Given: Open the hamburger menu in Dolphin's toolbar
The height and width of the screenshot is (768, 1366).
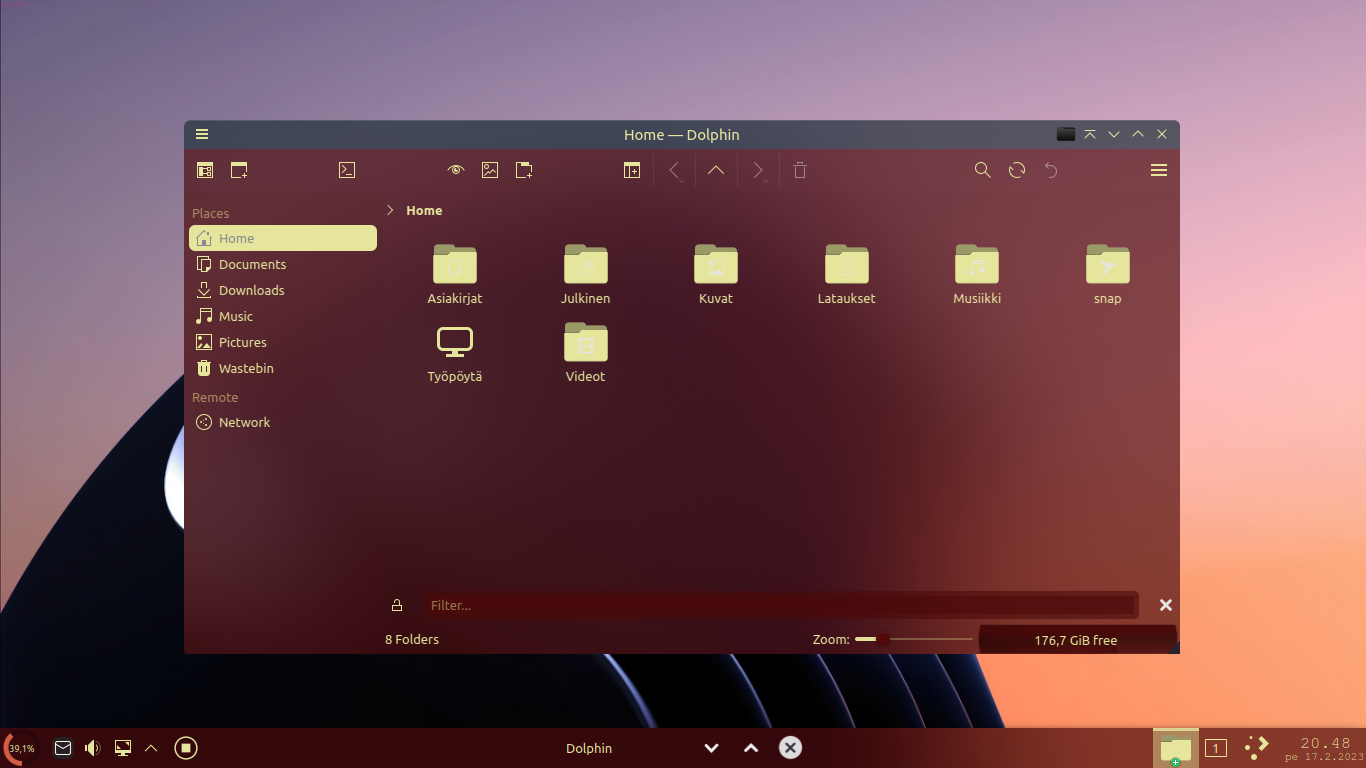Looking at the screenshot, I should point(1159,170).
